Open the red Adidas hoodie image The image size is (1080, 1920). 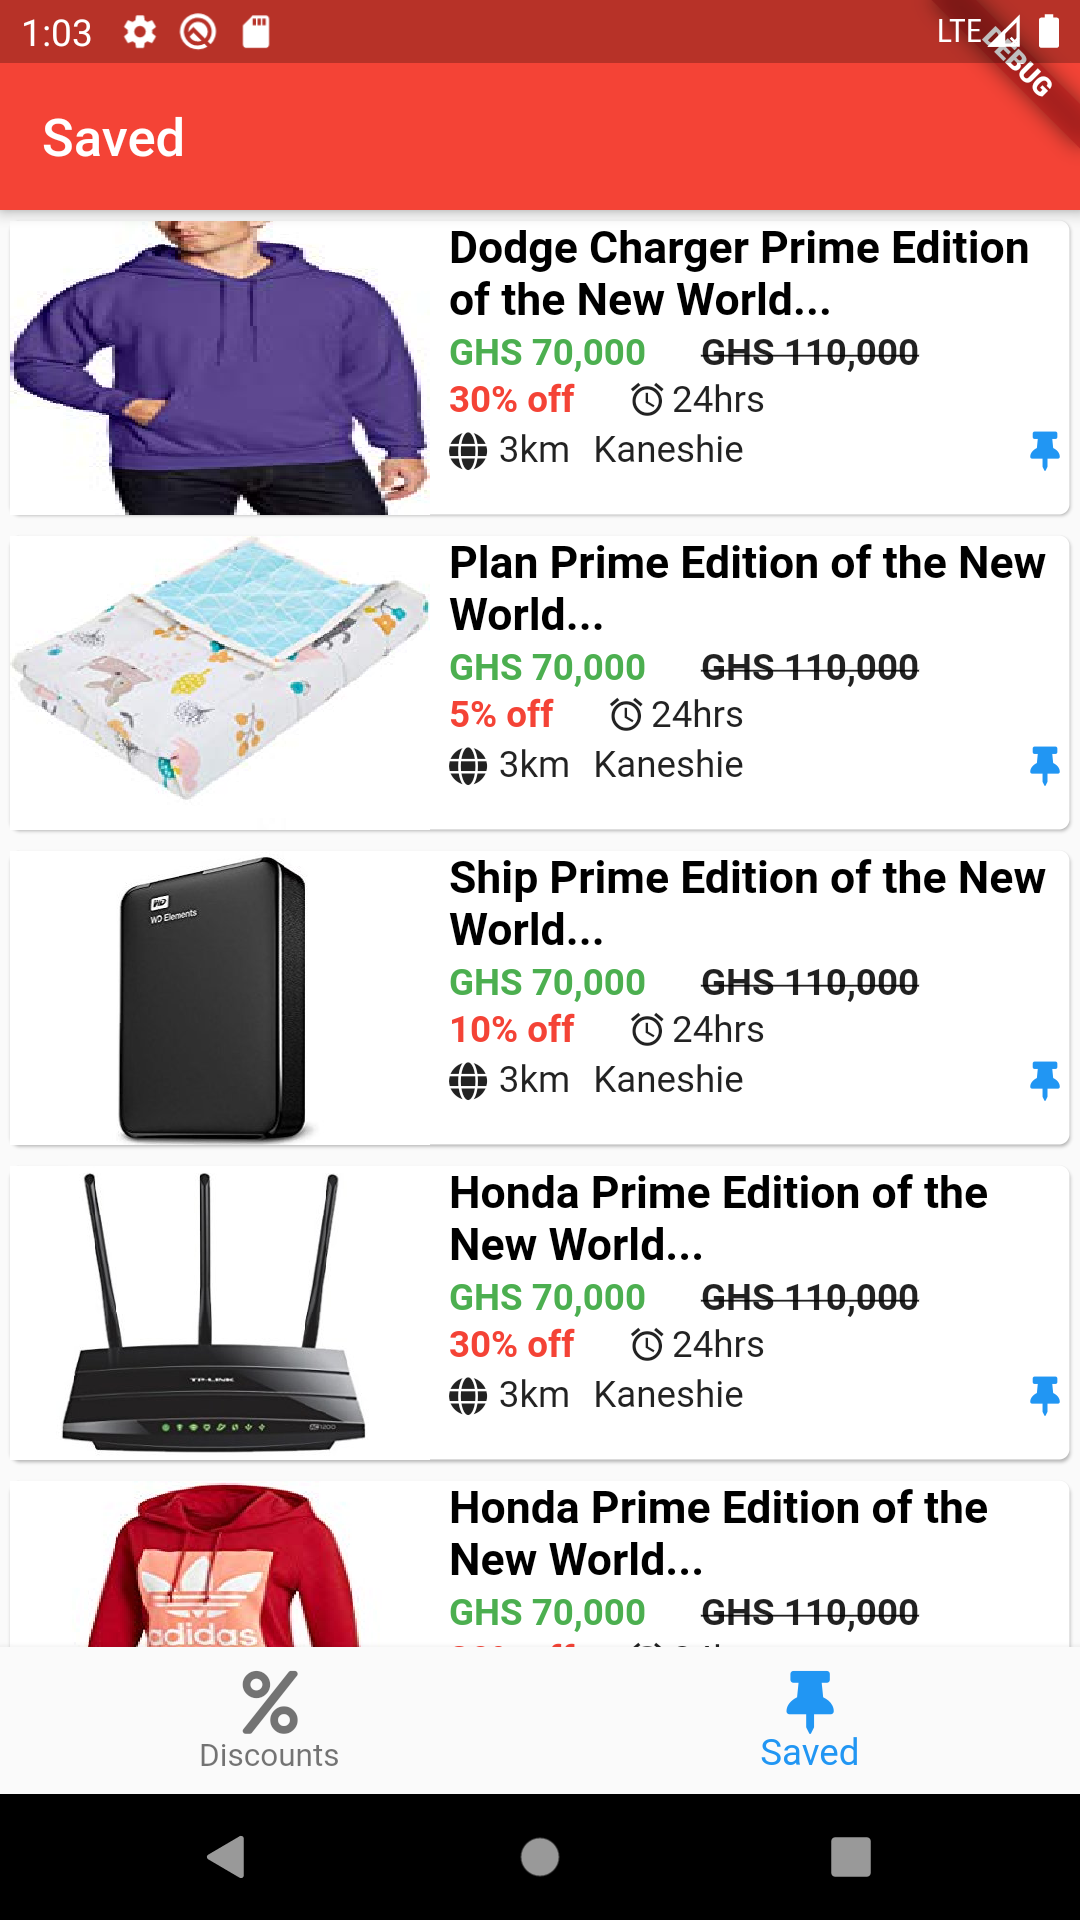point(220,1564)
